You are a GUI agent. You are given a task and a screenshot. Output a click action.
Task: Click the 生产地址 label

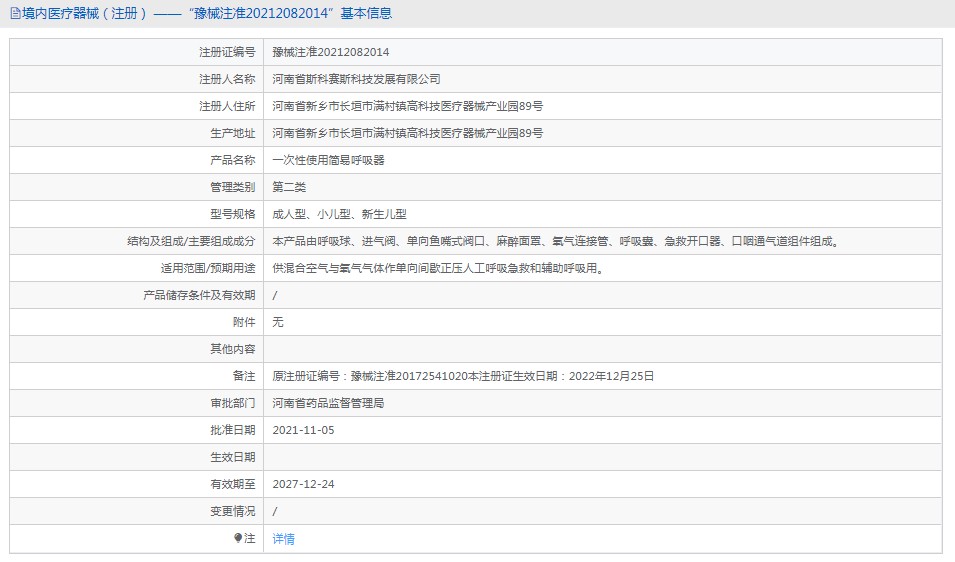(233, 133)
